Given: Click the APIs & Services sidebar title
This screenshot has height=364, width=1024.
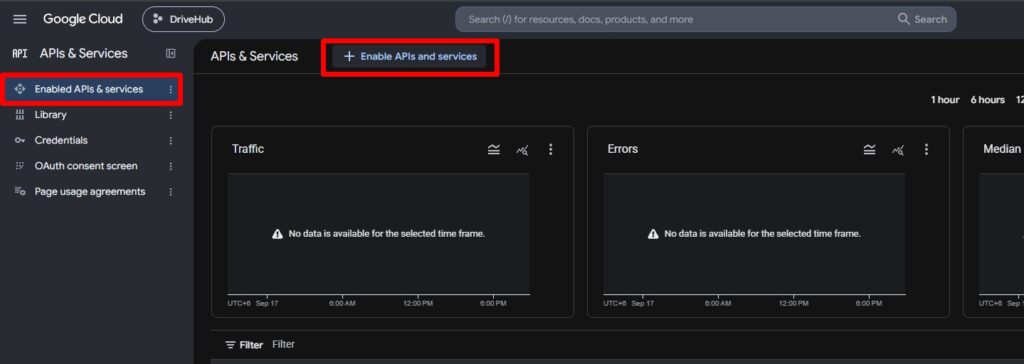Looking at the screenshot, I should [x=84, y=54].
